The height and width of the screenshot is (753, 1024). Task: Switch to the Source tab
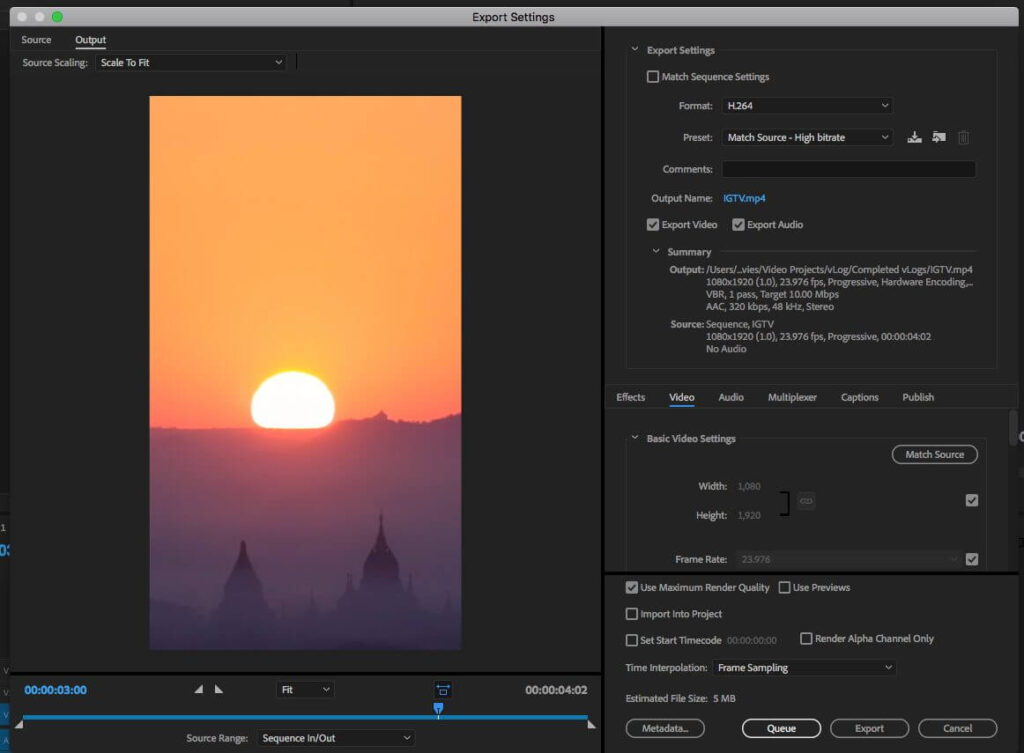click(x=36, y=40)
